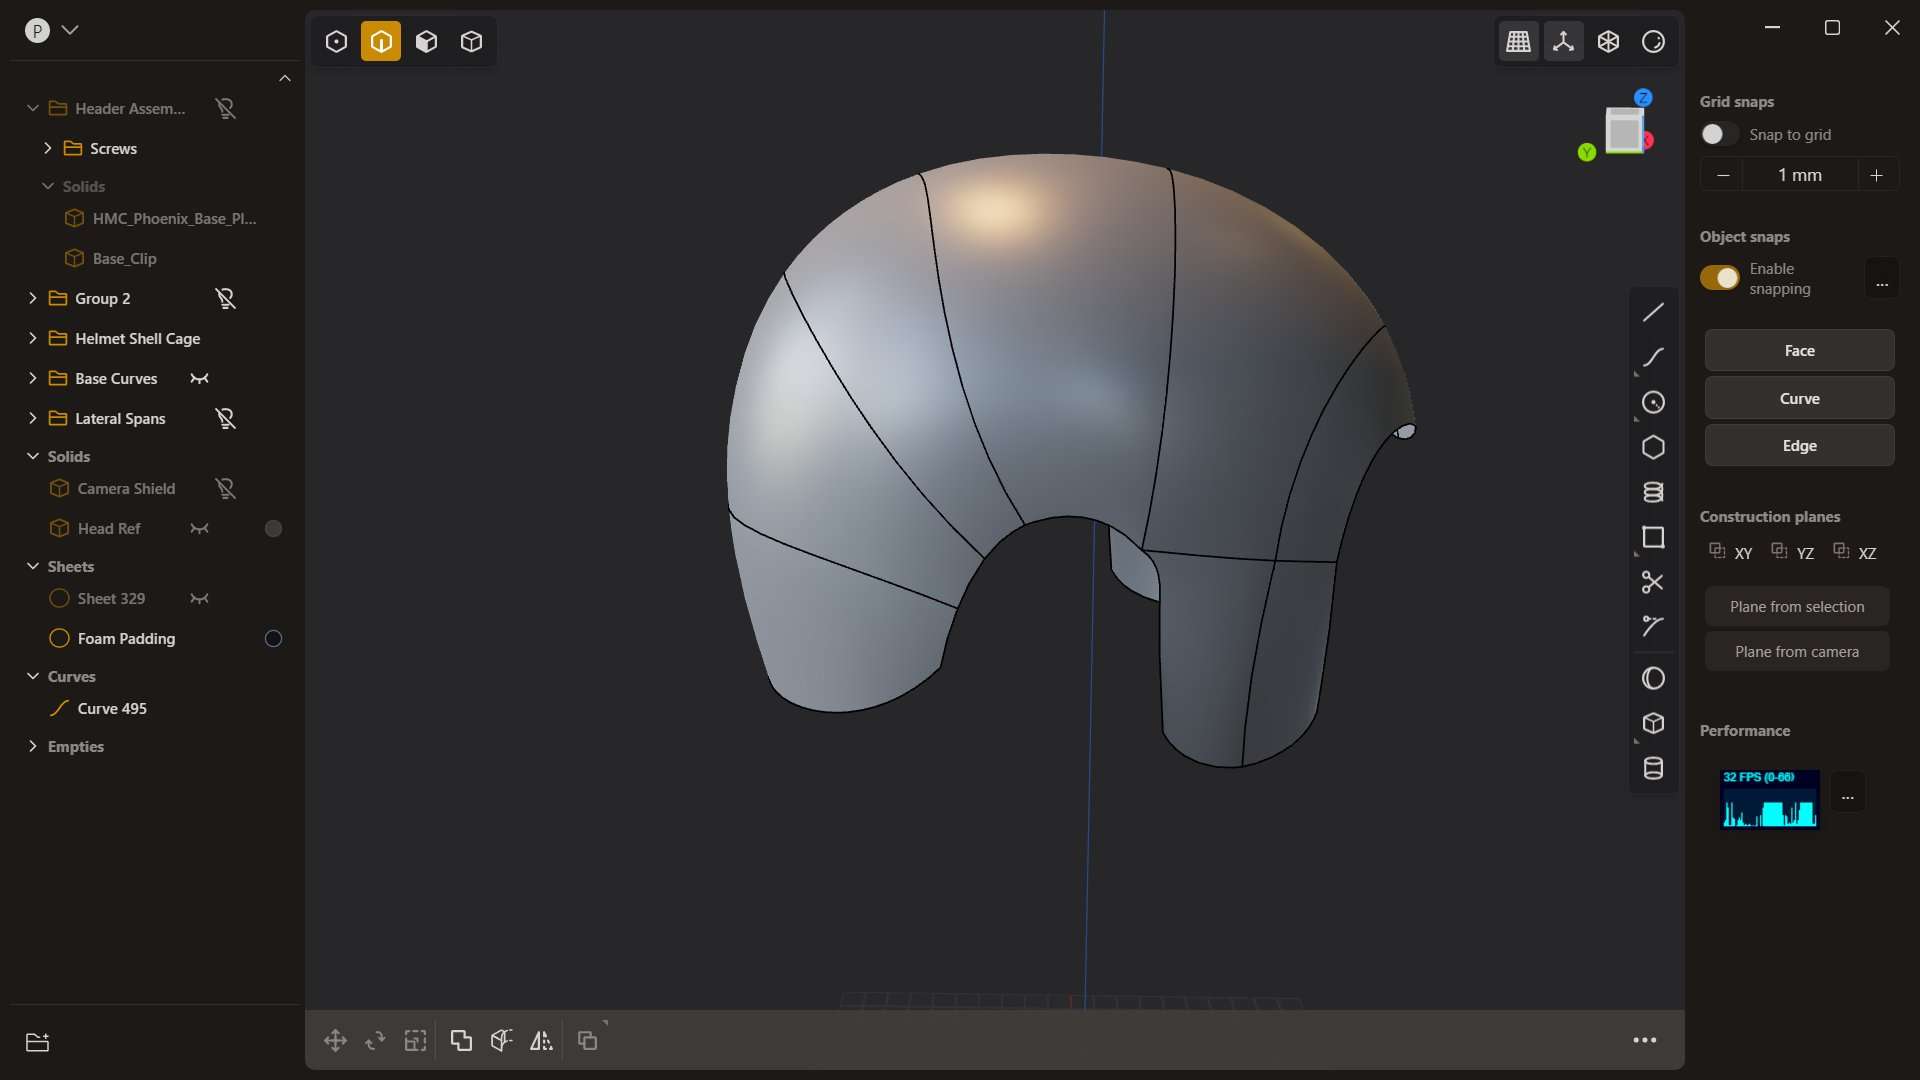Toggle Camera Shield visibility bulb icon
The image size is (1920, 1080).
[x=225, y=488]
